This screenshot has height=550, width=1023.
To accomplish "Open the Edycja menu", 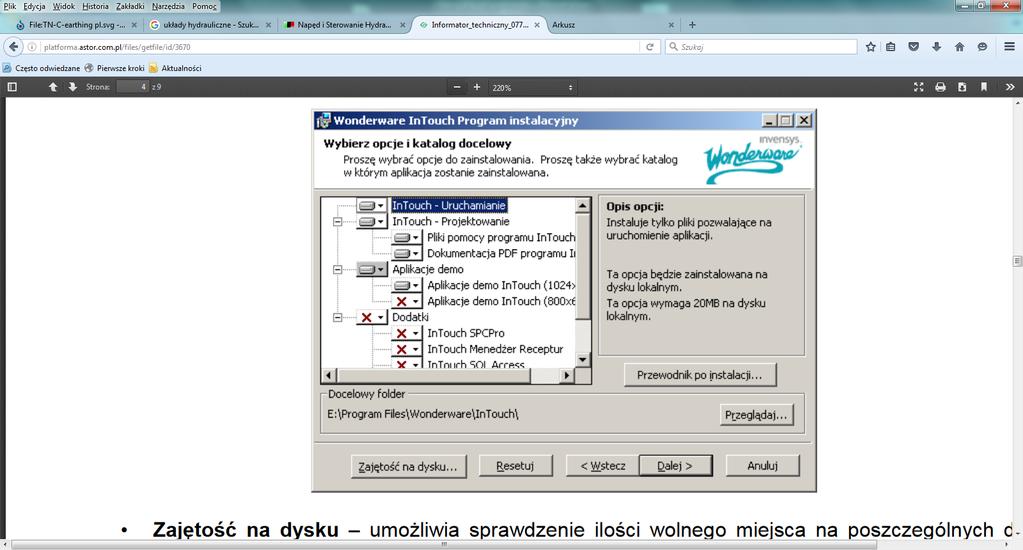I will 34,6.
